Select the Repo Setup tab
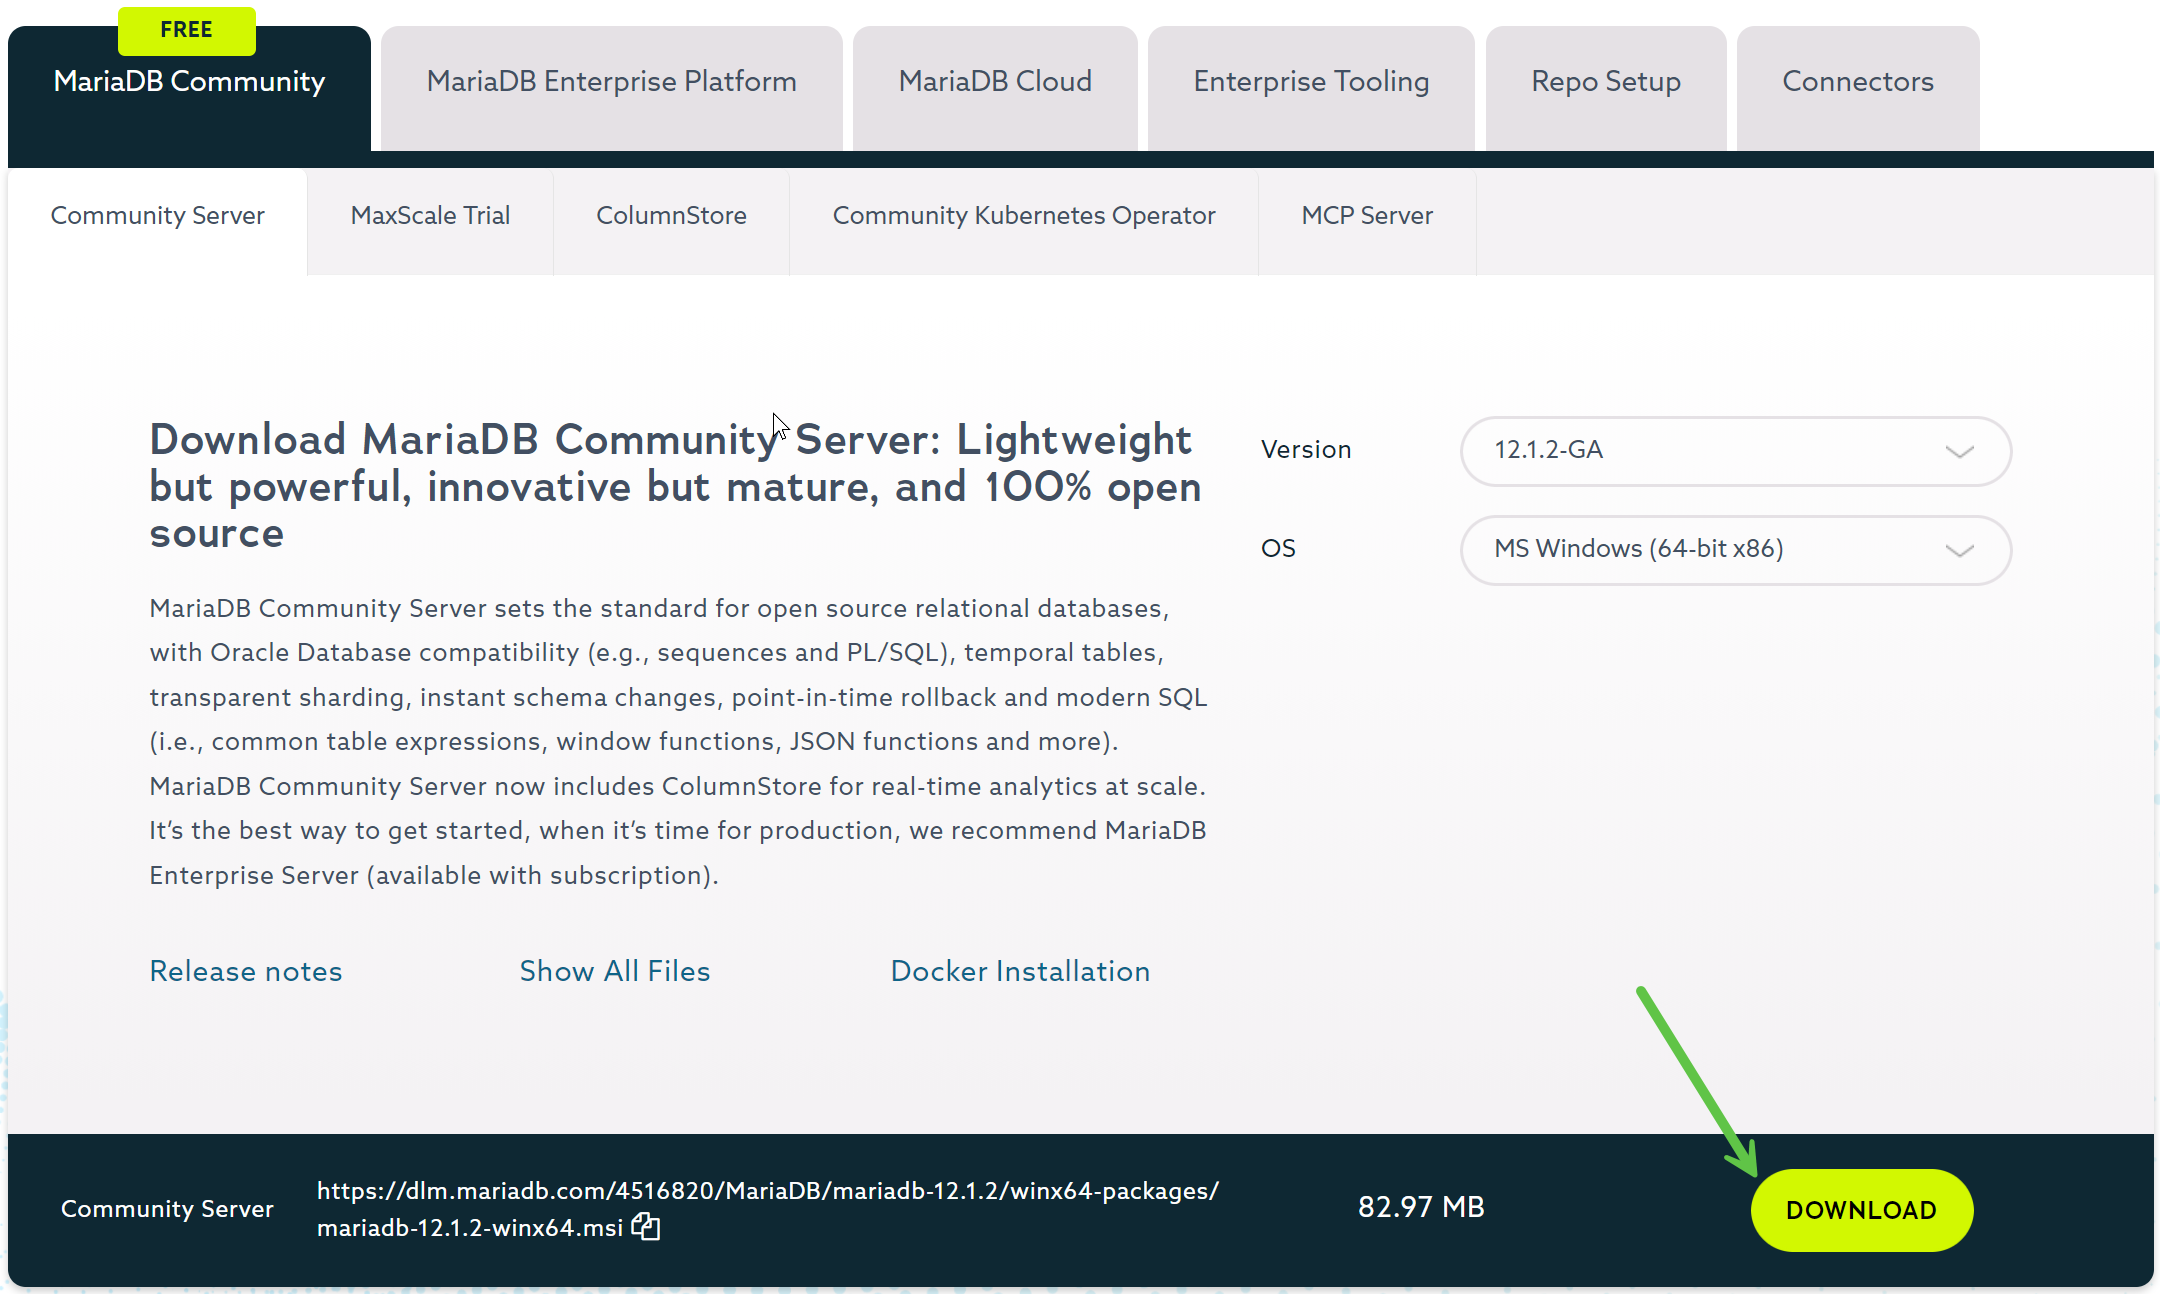 click(1606, 82)
